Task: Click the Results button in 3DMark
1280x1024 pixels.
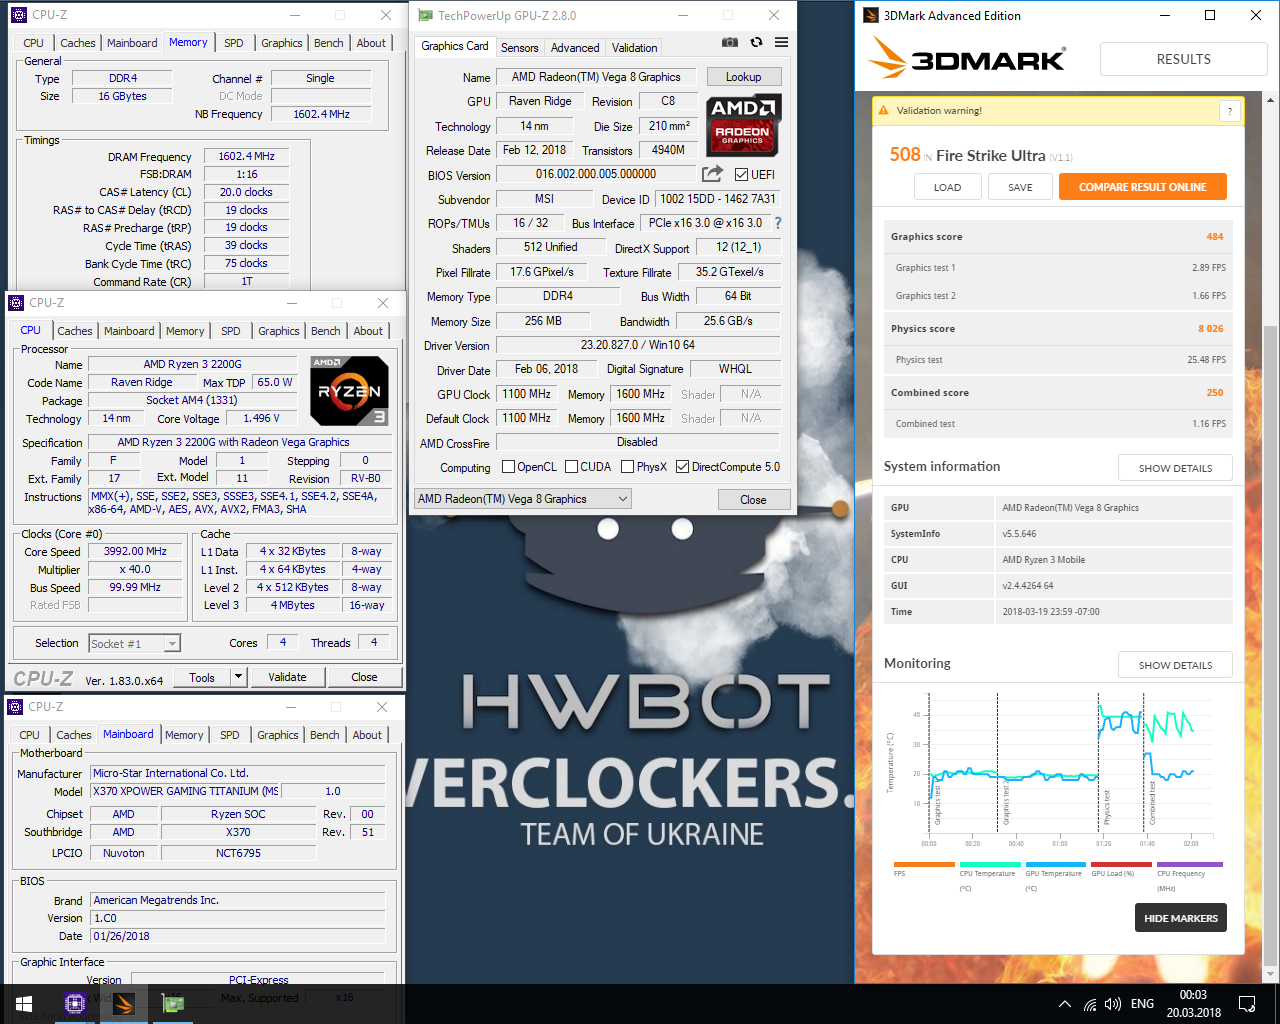Action: click(1184, 59)
